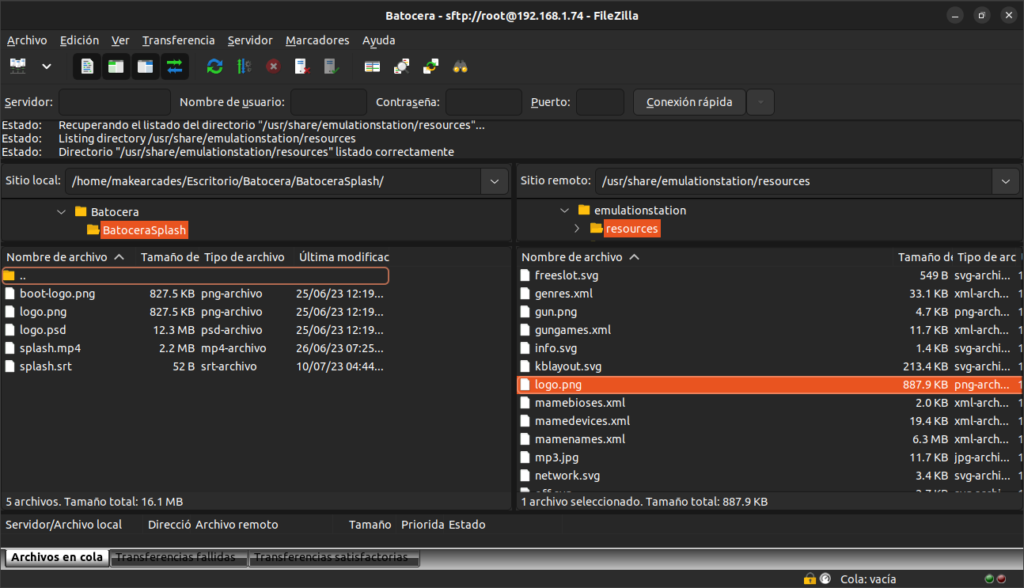The image size is (1024, 588).
Task: Search for files with the binoculars icon
Action: pos(460,66)
